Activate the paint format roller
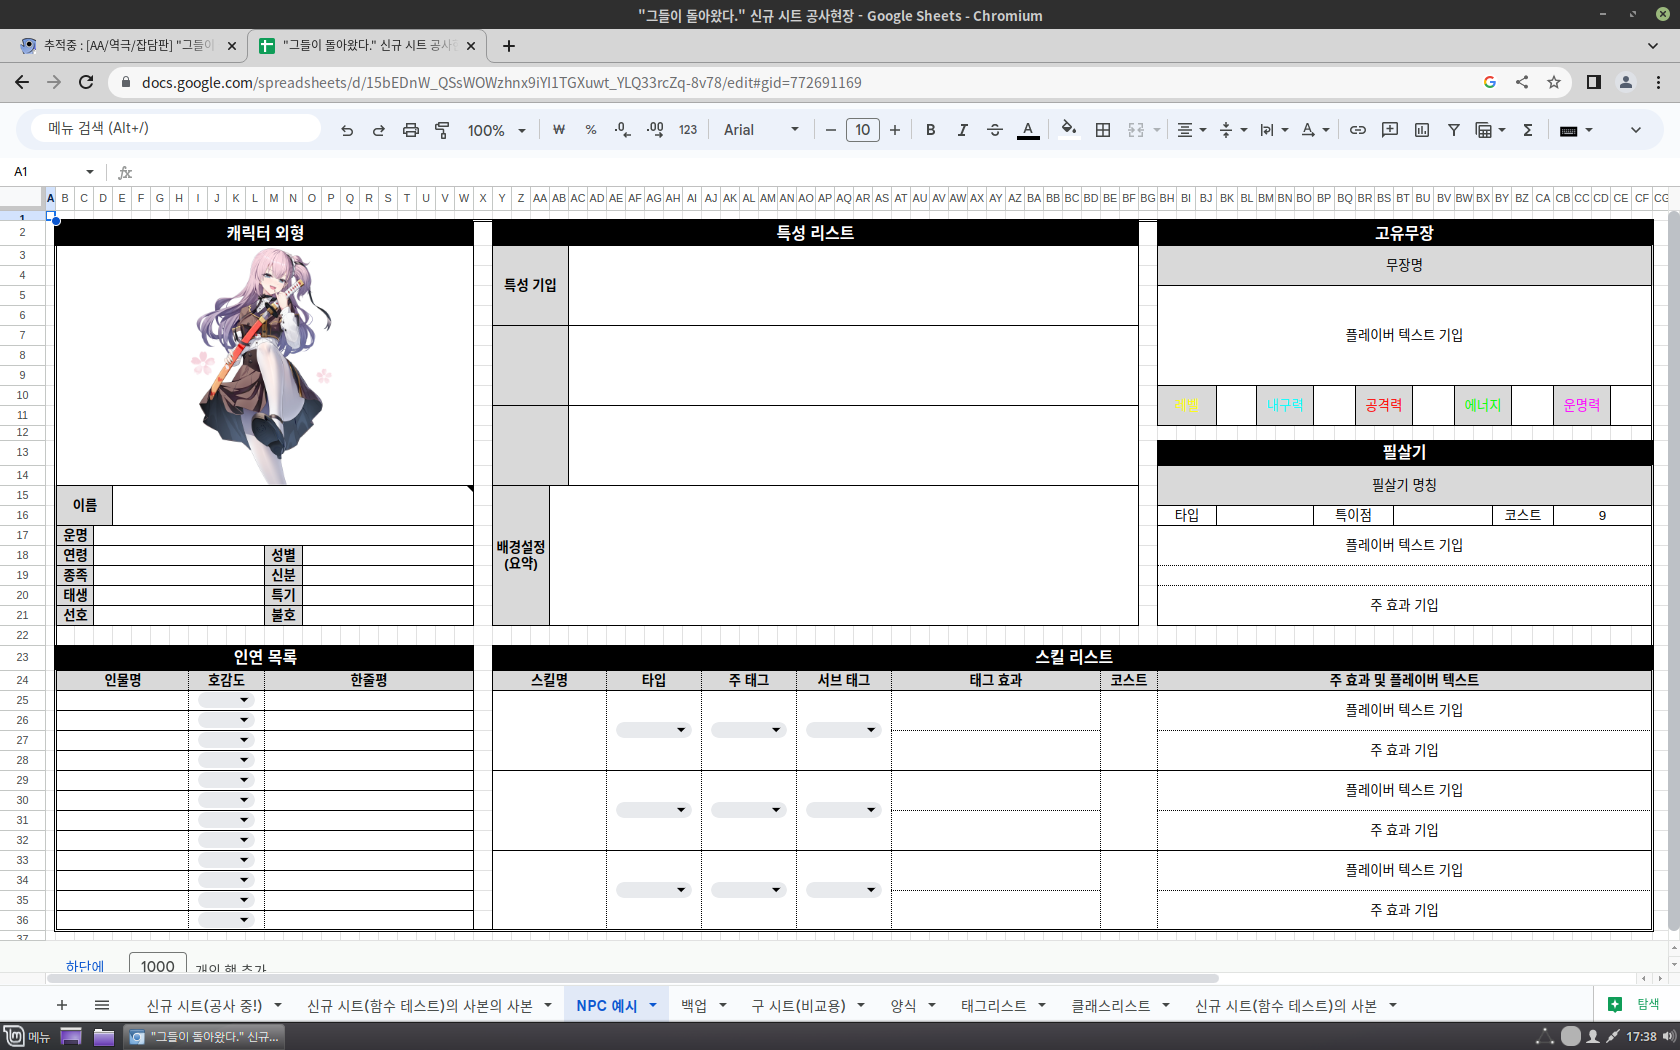Screen dimensions: 1680x1050 442,130
